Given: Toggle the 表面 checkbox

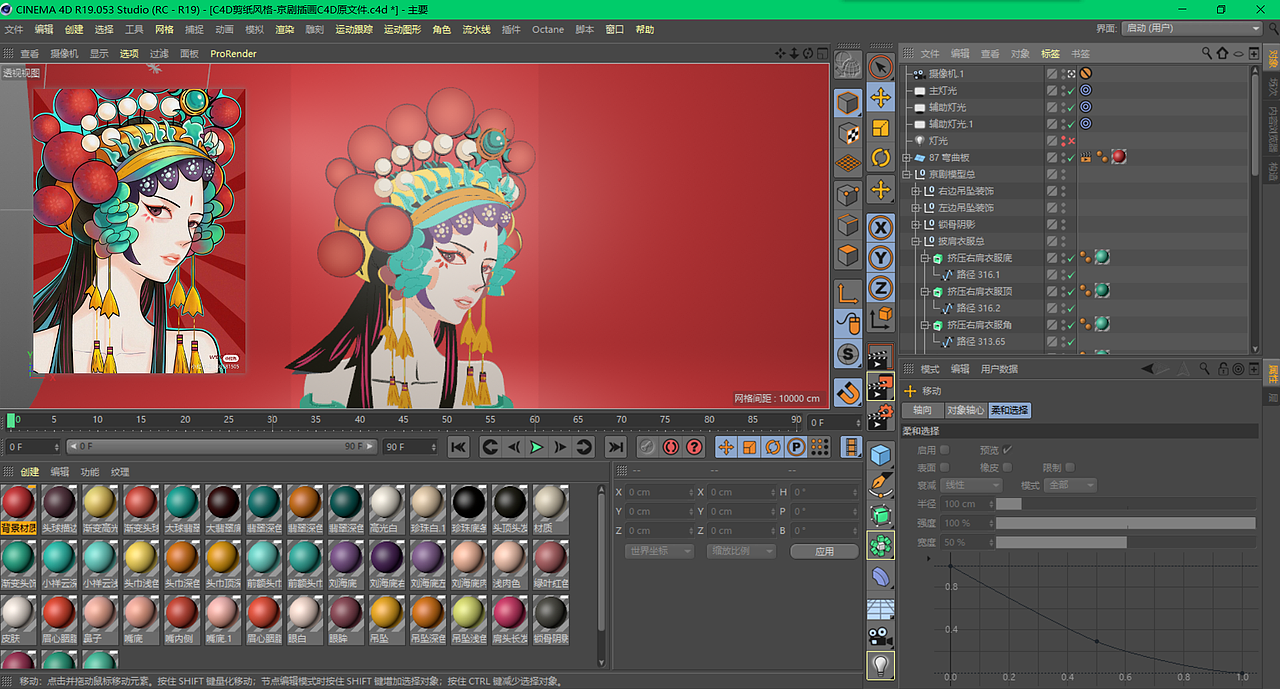Looking at the screenshot, I should (x=945, y=467).
